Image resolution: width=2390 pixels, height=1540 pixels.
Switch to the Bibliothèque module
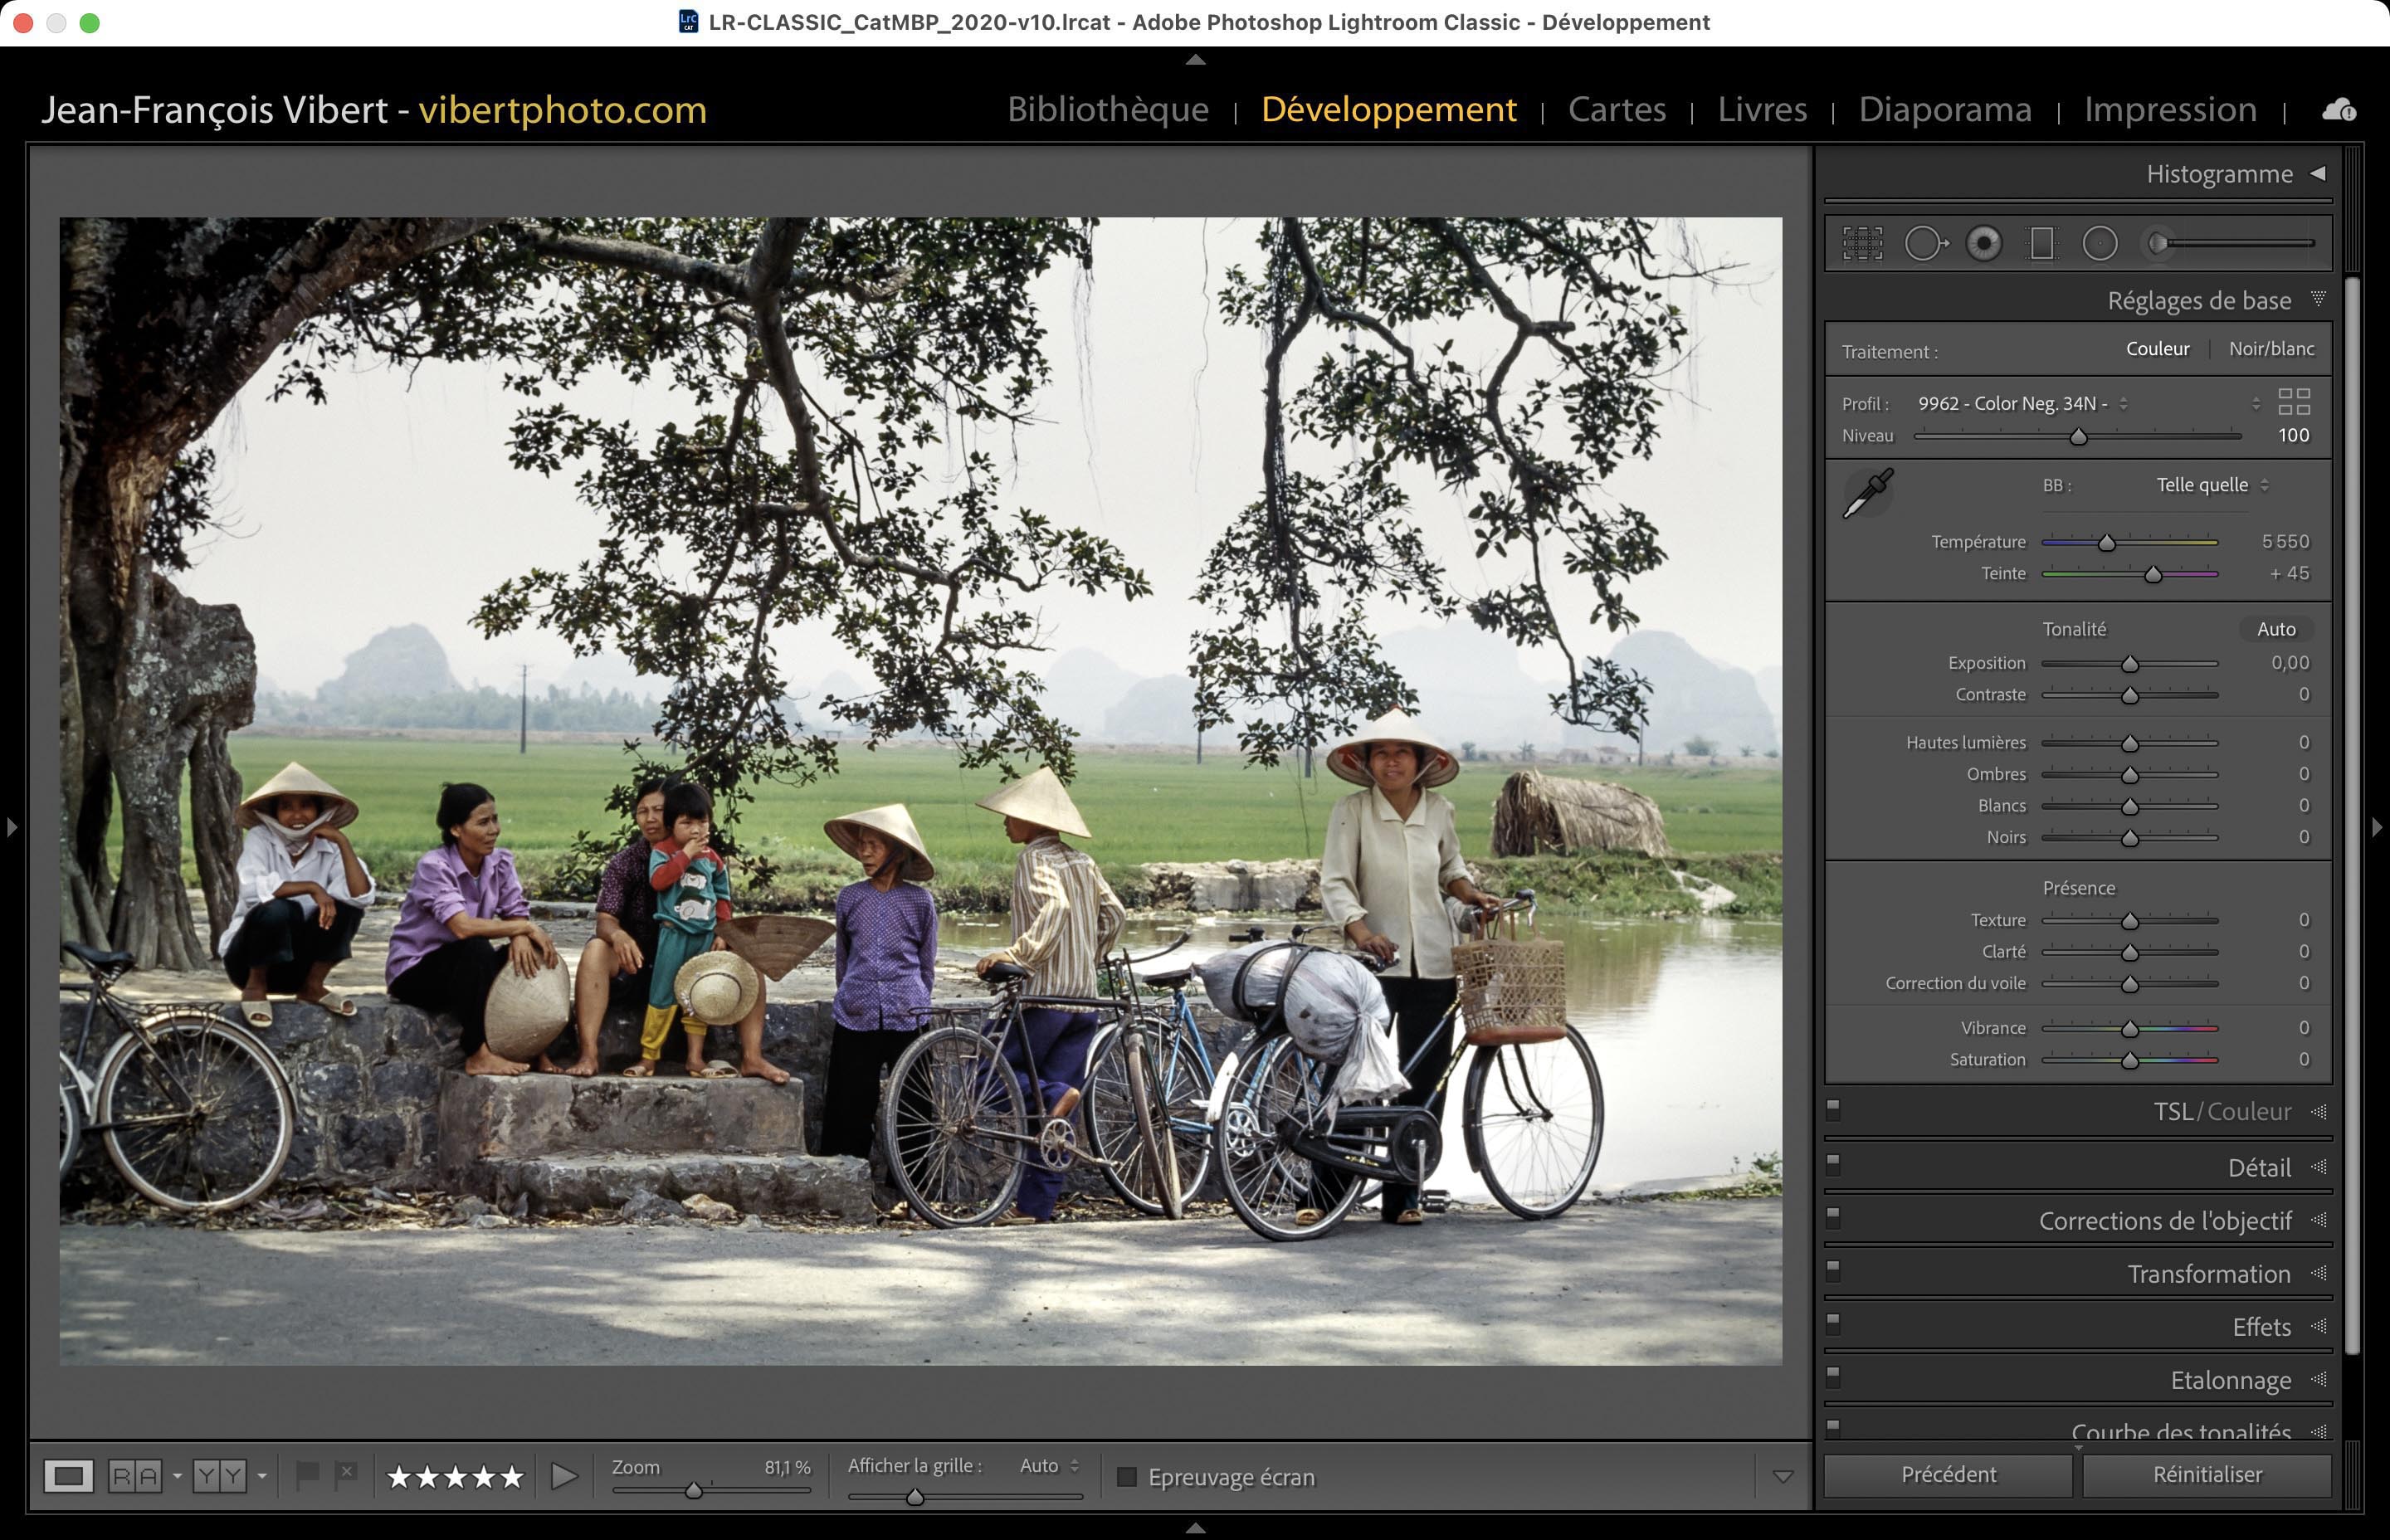coord(1108,109)
